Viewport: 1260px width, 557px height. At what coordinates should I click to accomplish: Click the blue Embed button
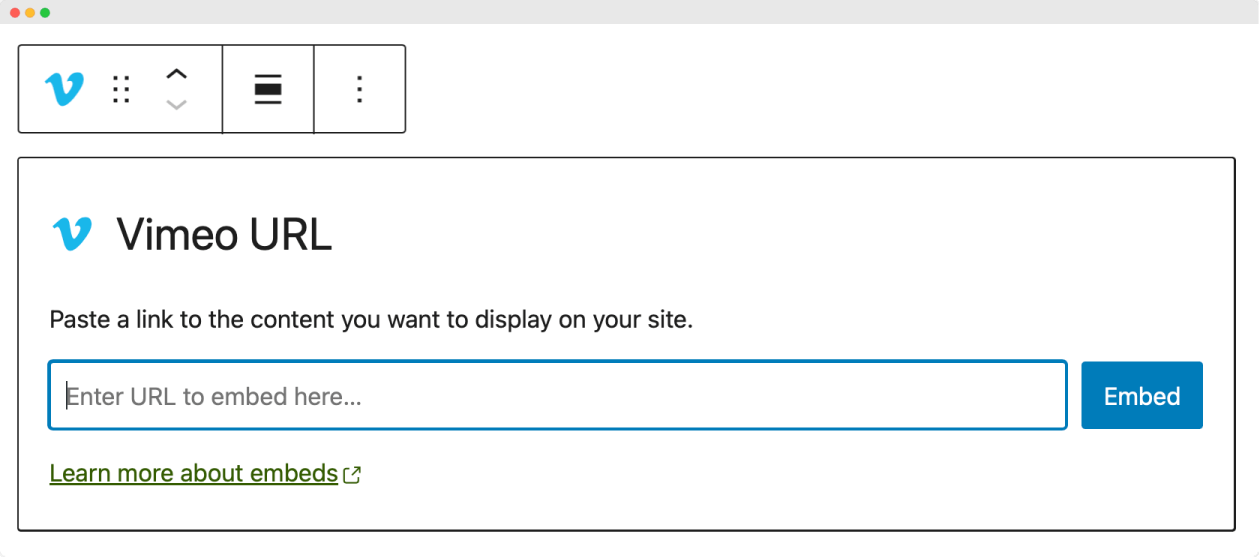1142,396
